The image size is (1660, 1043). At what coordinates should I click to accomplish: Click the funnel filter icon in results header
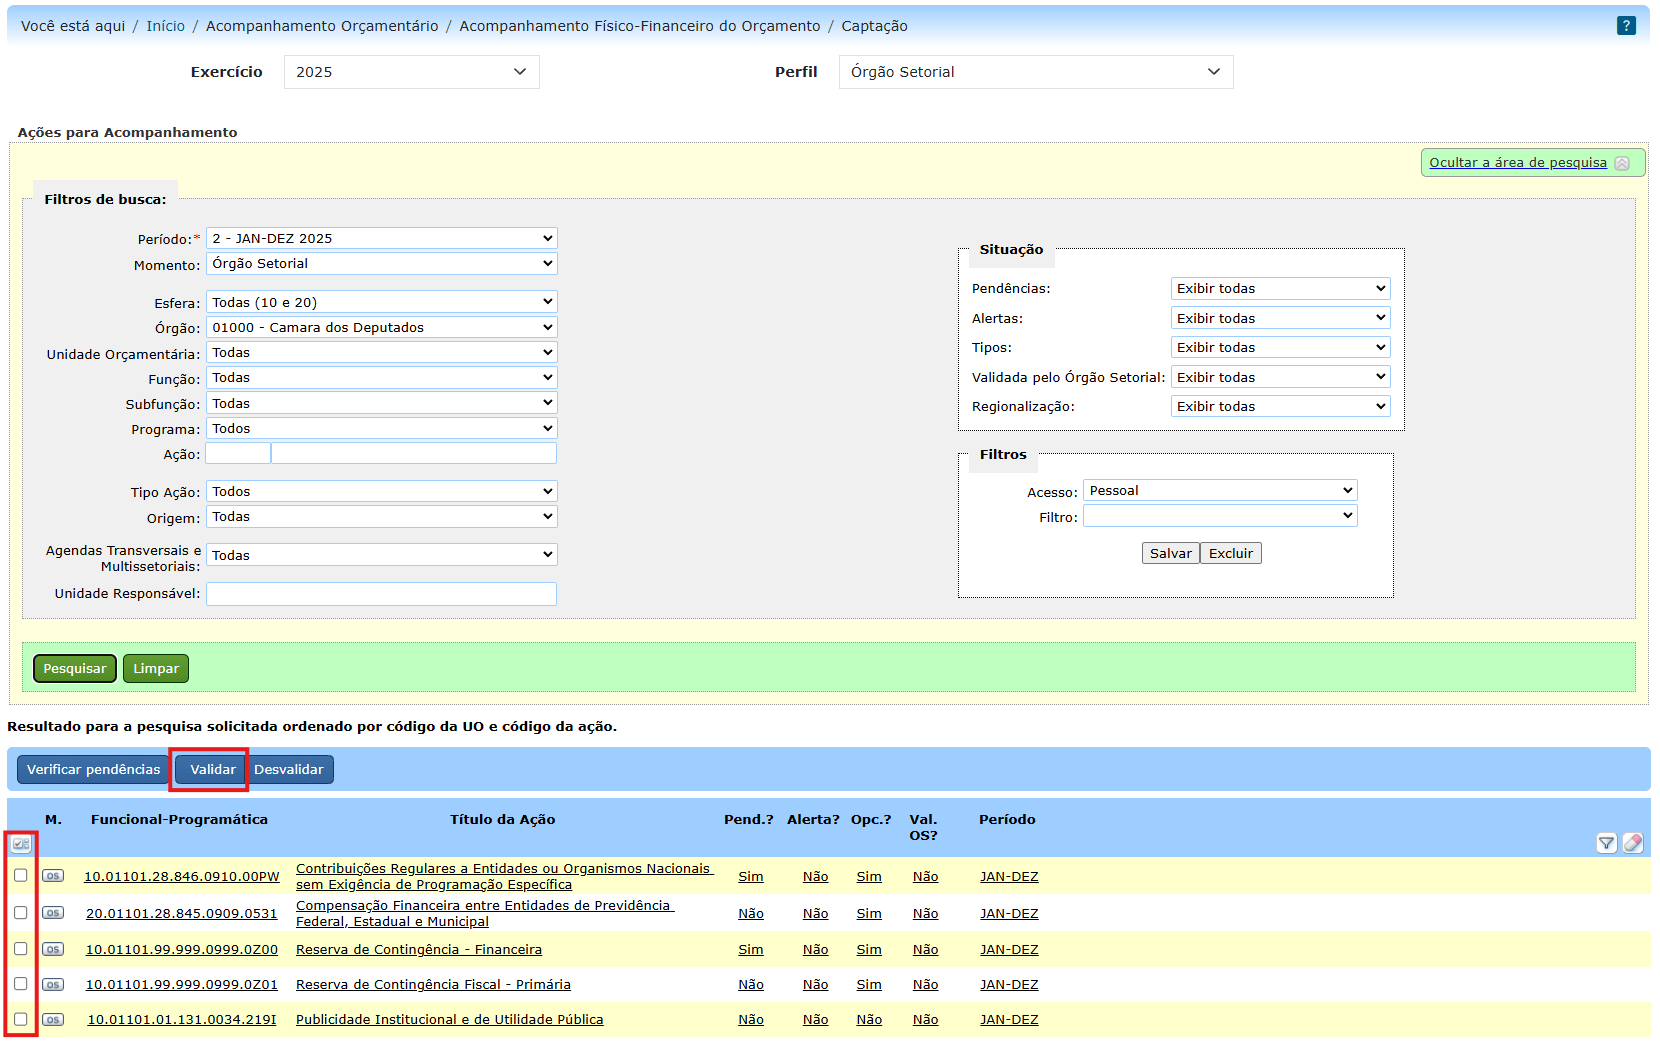pyautogui.click(x=1606, y=843)
